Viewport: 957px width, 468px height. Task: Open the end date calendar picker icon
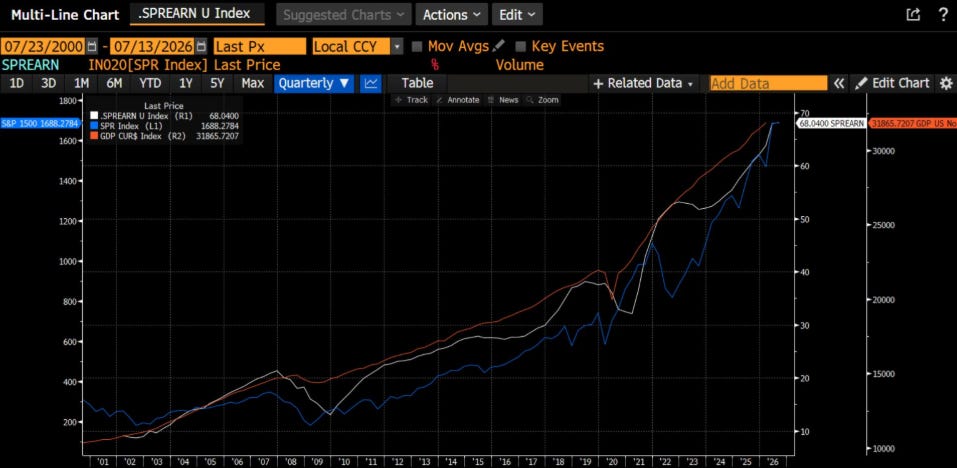coord(201,46)
